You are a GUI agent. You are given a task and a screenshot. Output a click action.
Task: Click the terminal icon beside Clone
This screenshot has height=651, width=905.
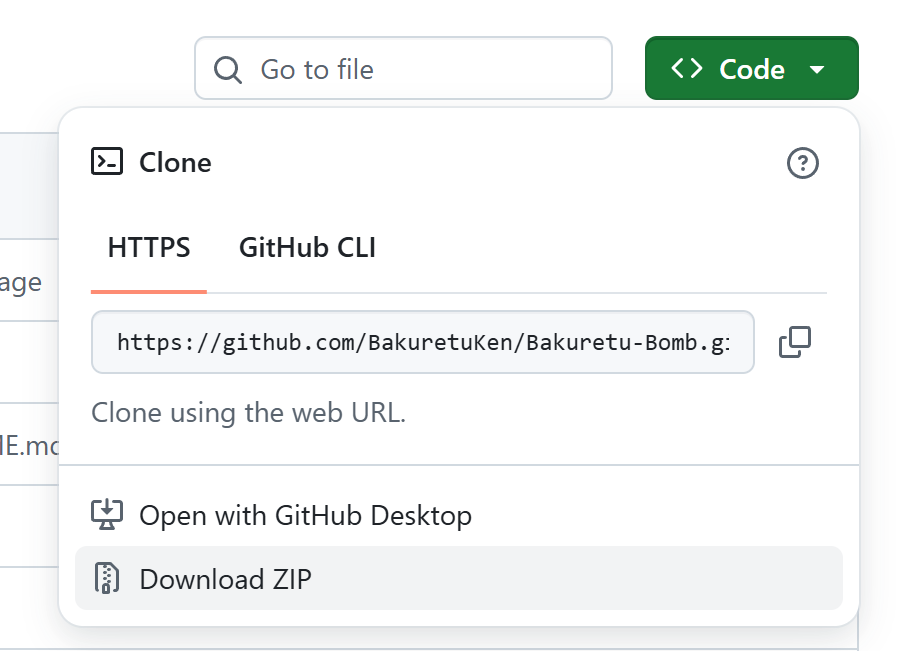[107, 161]
